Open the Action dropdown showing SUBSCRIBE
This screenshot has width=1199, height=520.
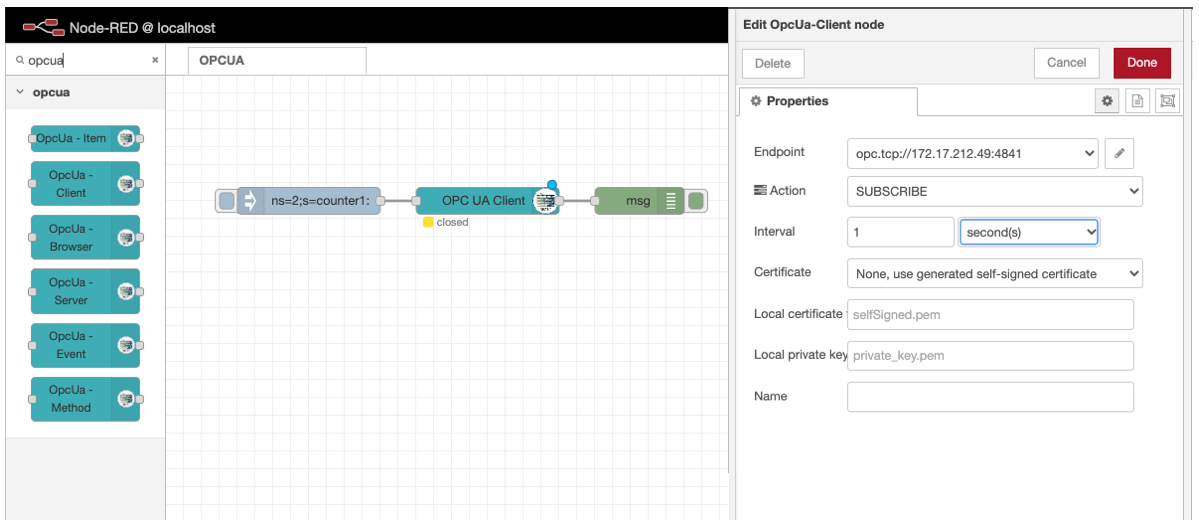994,191
